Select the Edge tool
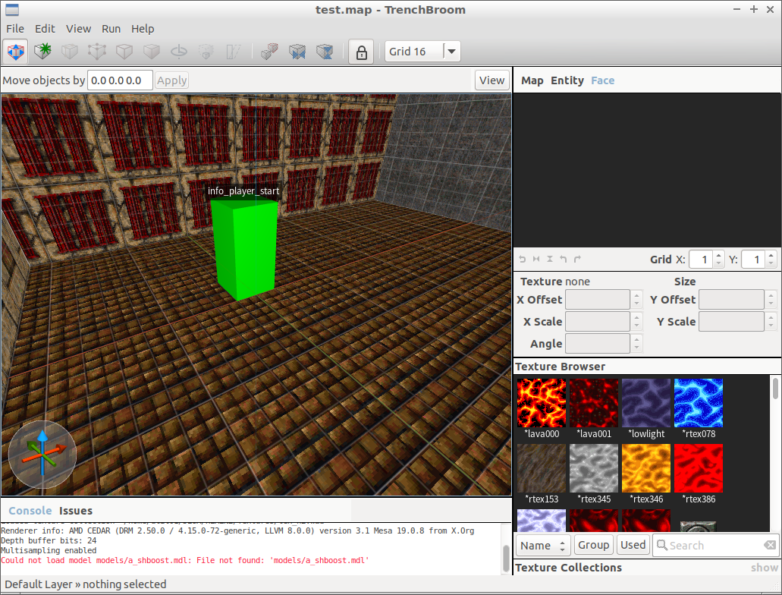This screenshot has width=782, height=595. click(x=124, y=51)
